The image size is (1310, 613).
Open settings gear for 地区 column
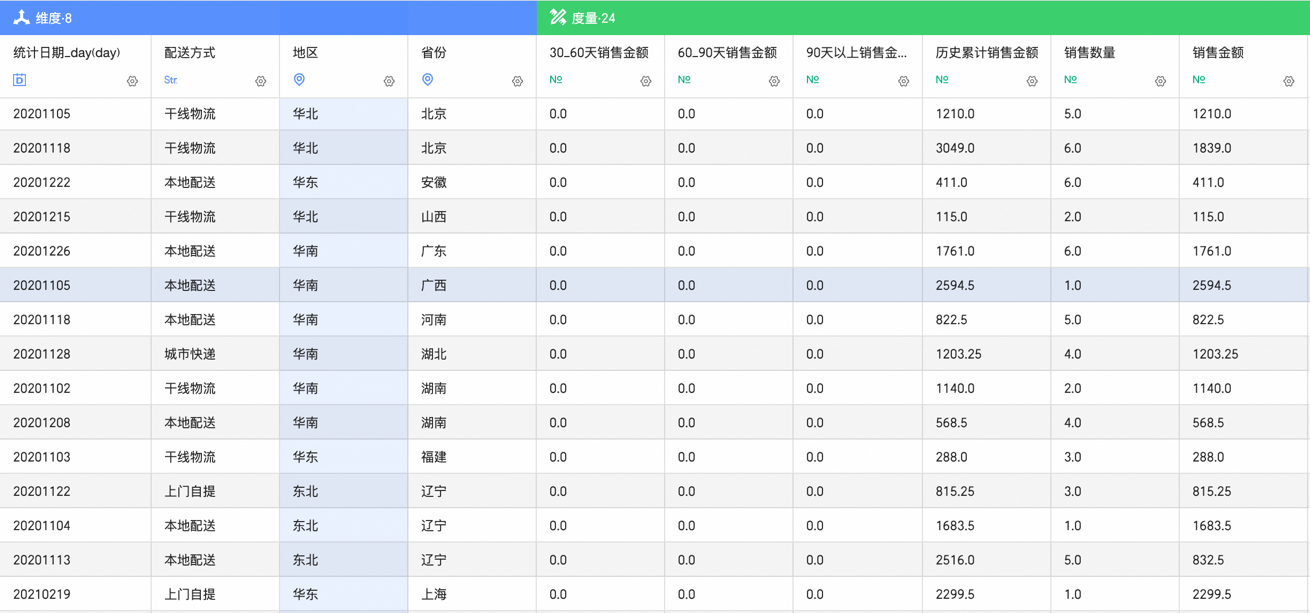(389, 81)
